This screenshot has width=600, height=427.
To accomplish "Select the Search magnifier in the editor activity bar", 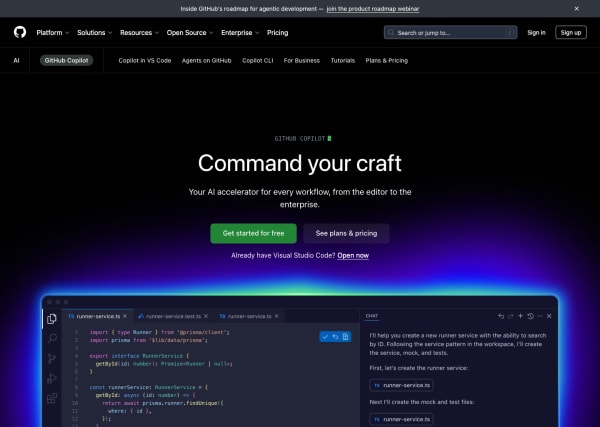I will tap(52, 338).
